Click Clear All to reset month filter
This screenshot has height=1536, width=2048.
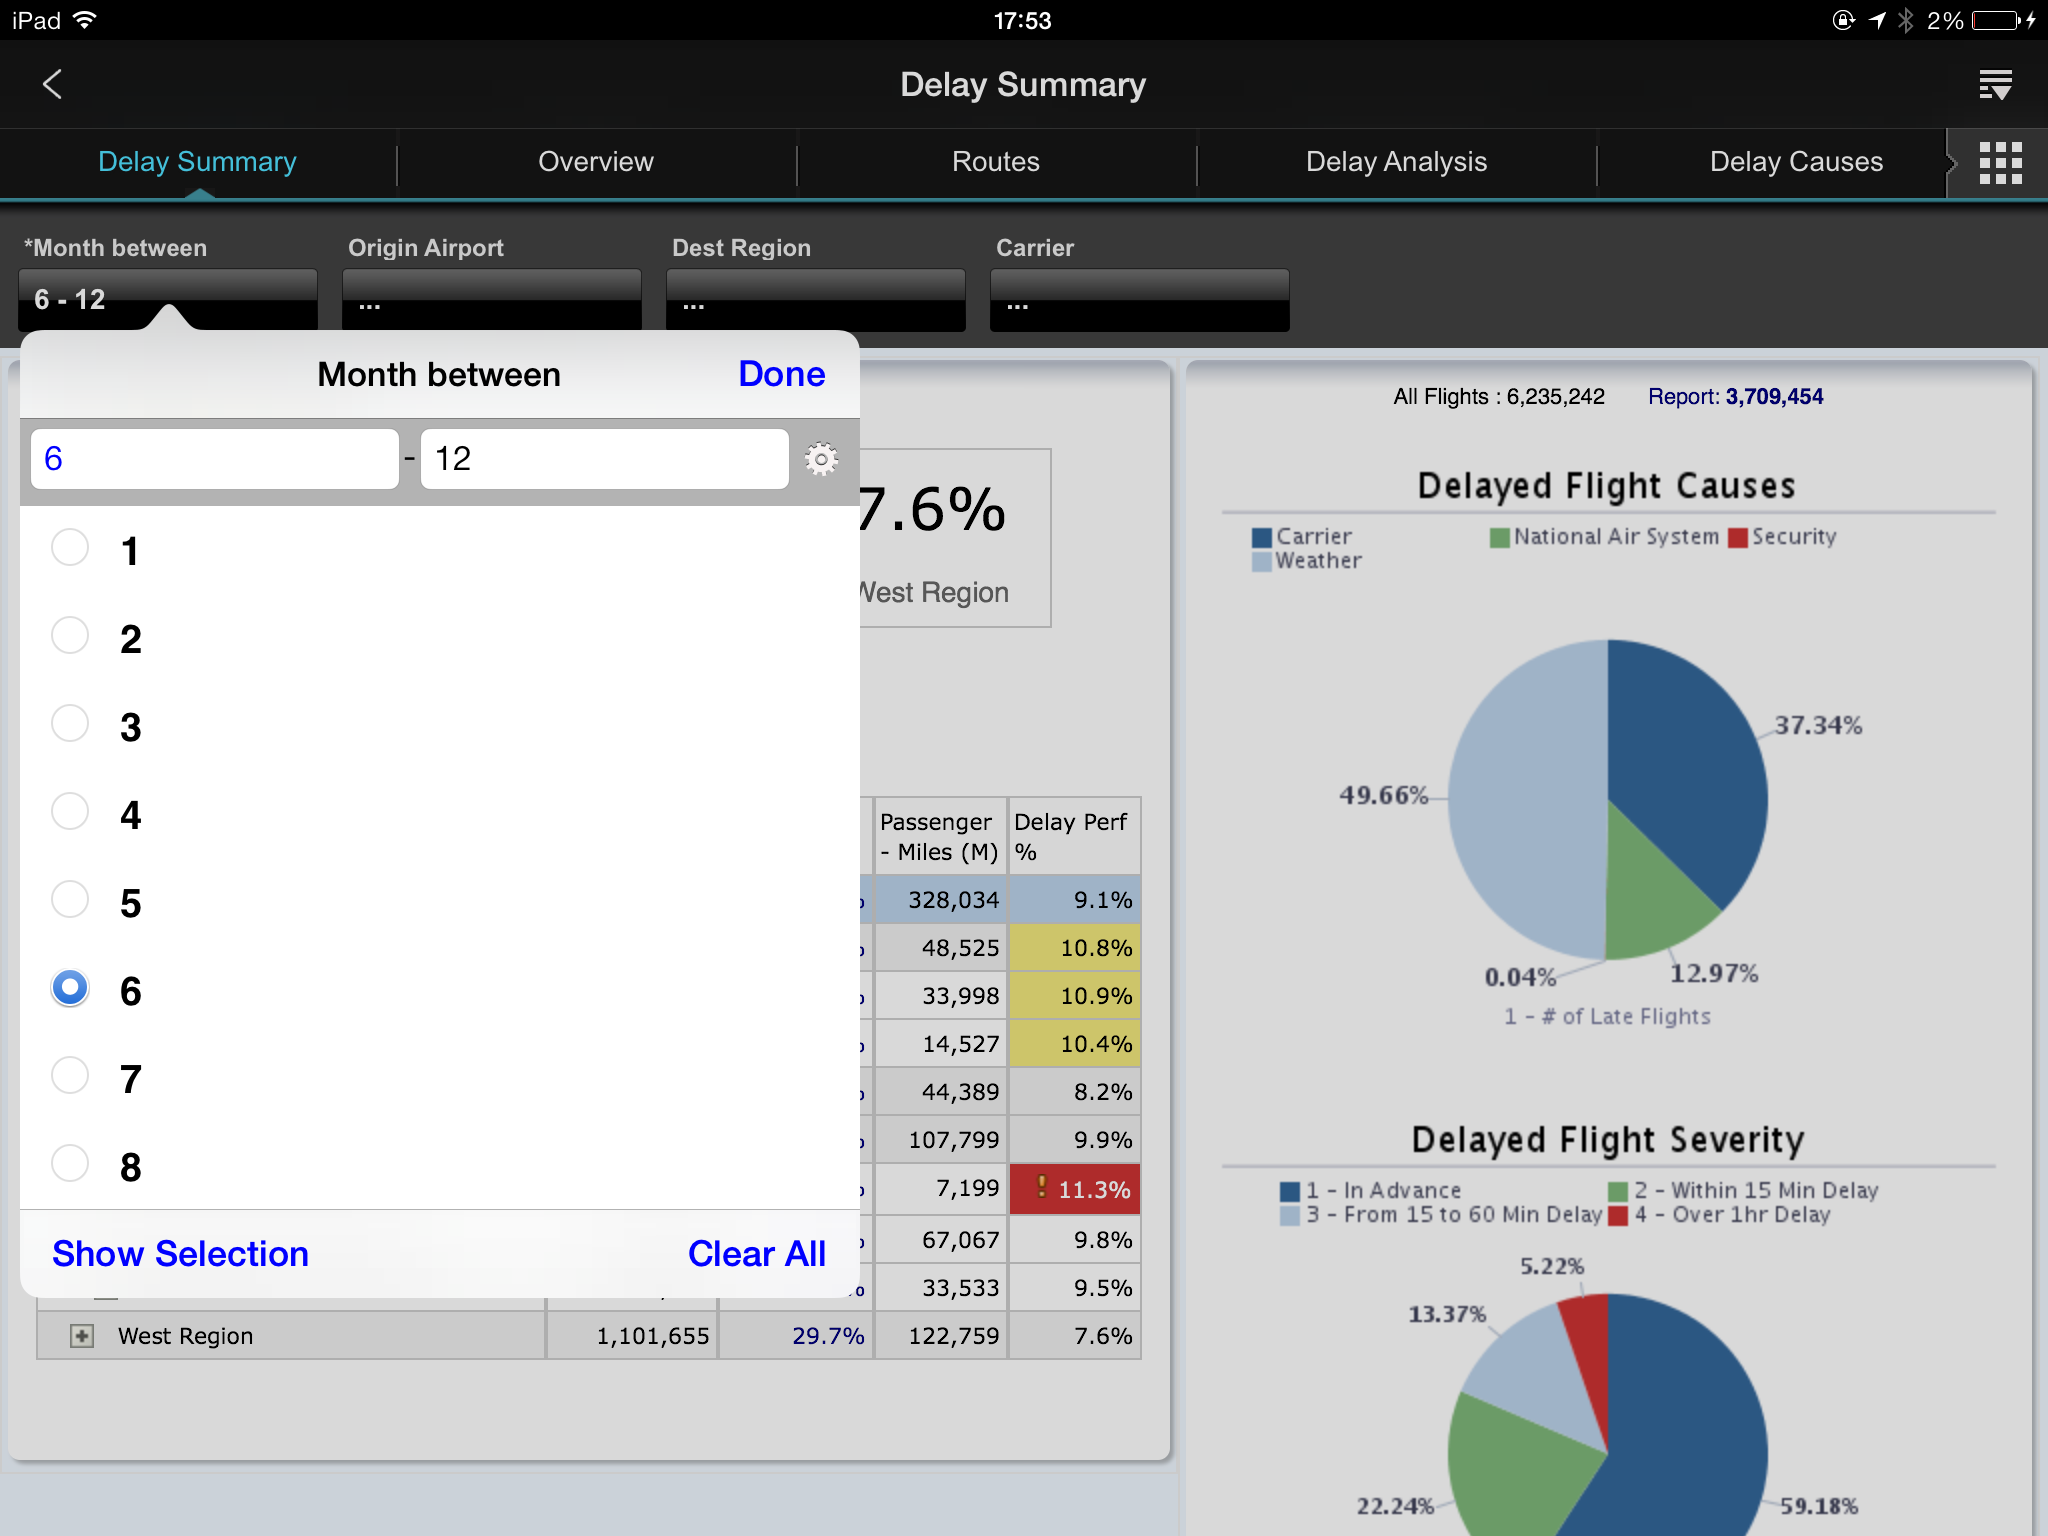point(756,1250)
